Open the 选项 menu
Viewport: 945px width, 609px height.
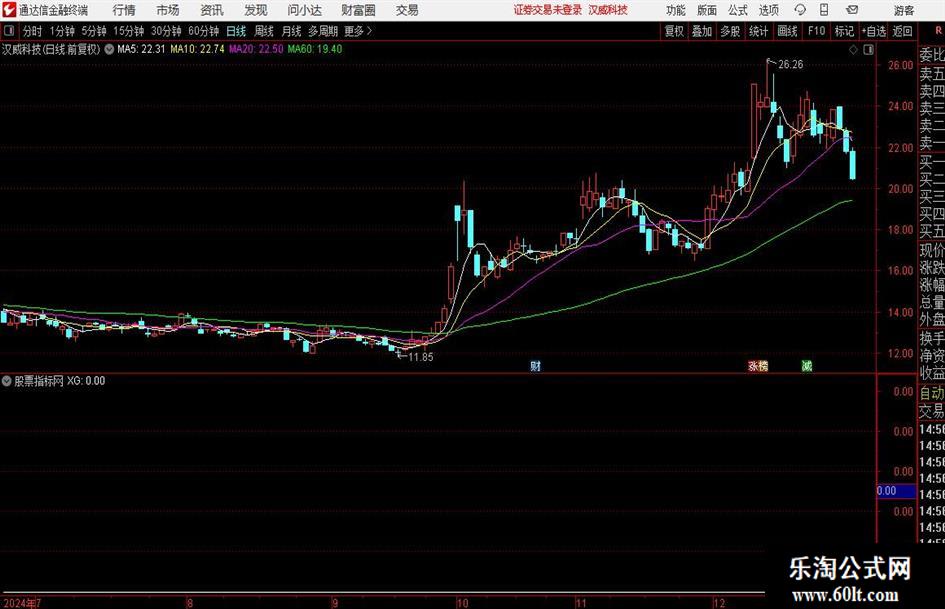(768, 10)
